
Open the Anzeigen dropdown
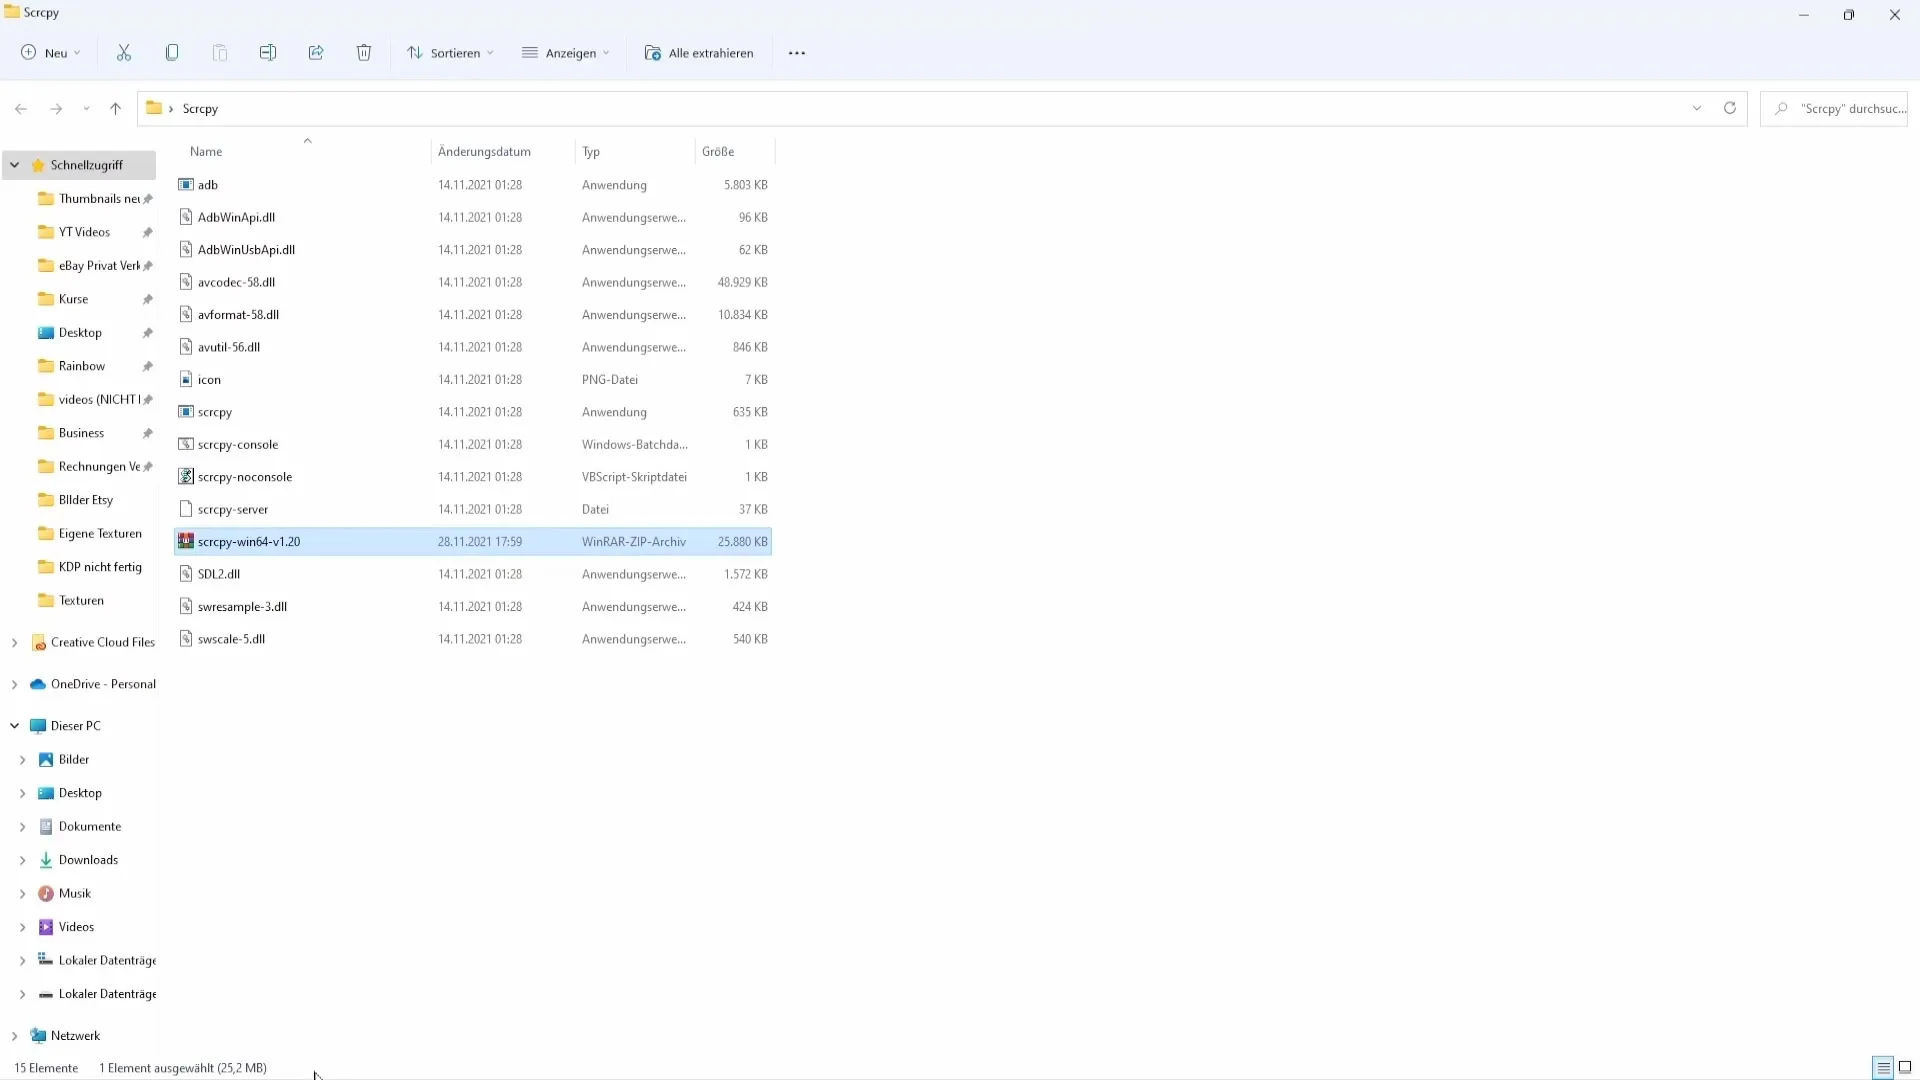[566, 53]
